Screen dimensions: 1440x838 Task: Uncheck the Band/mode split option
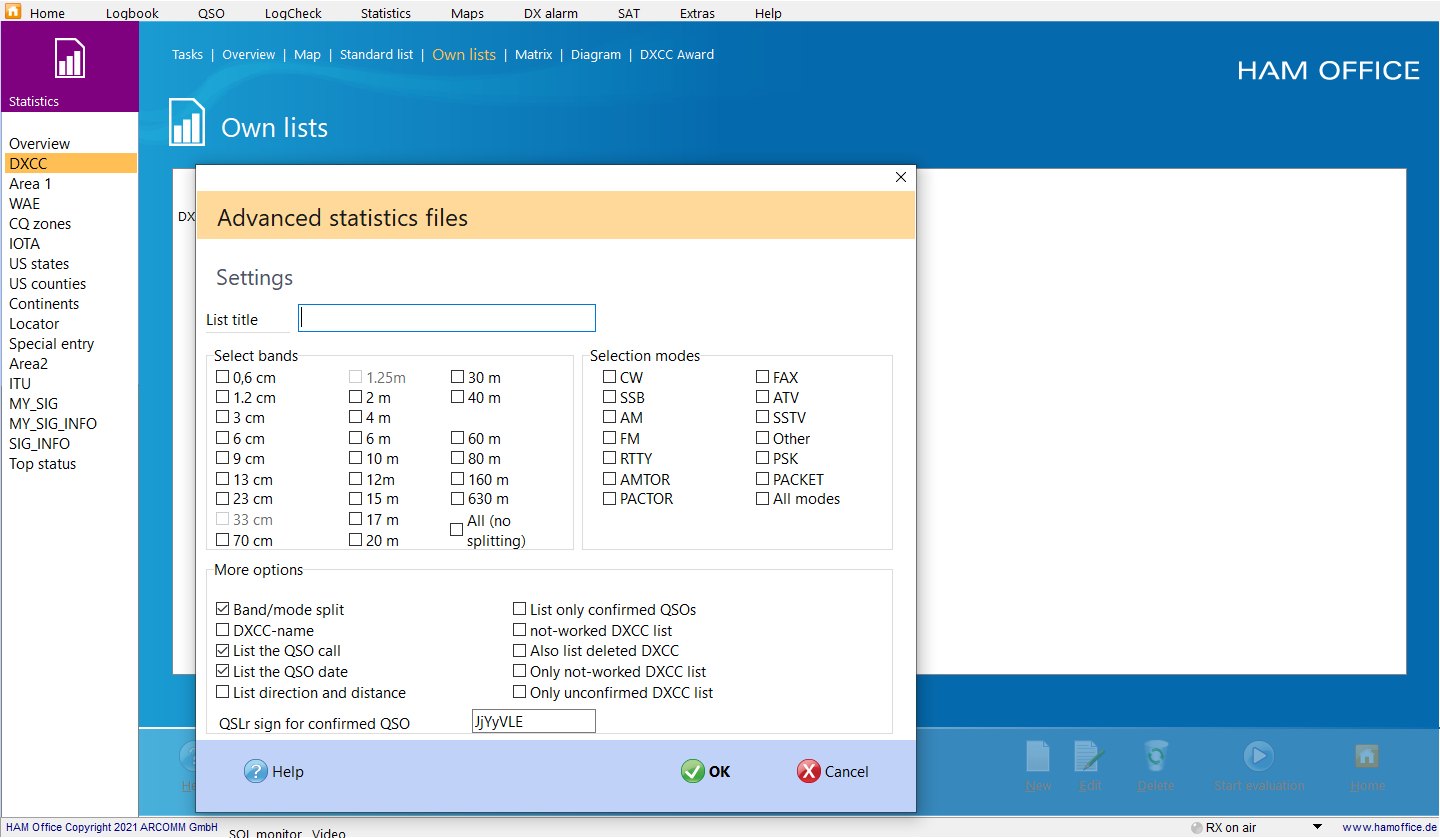point(222,609)
